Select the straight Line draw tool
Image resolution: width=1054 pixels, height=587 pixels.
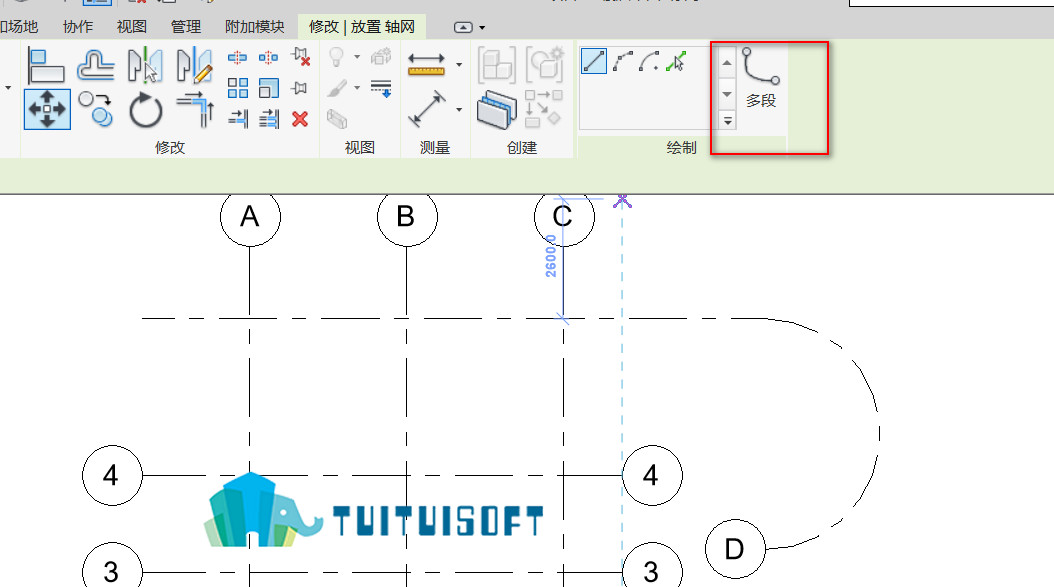tap(594, 61)
